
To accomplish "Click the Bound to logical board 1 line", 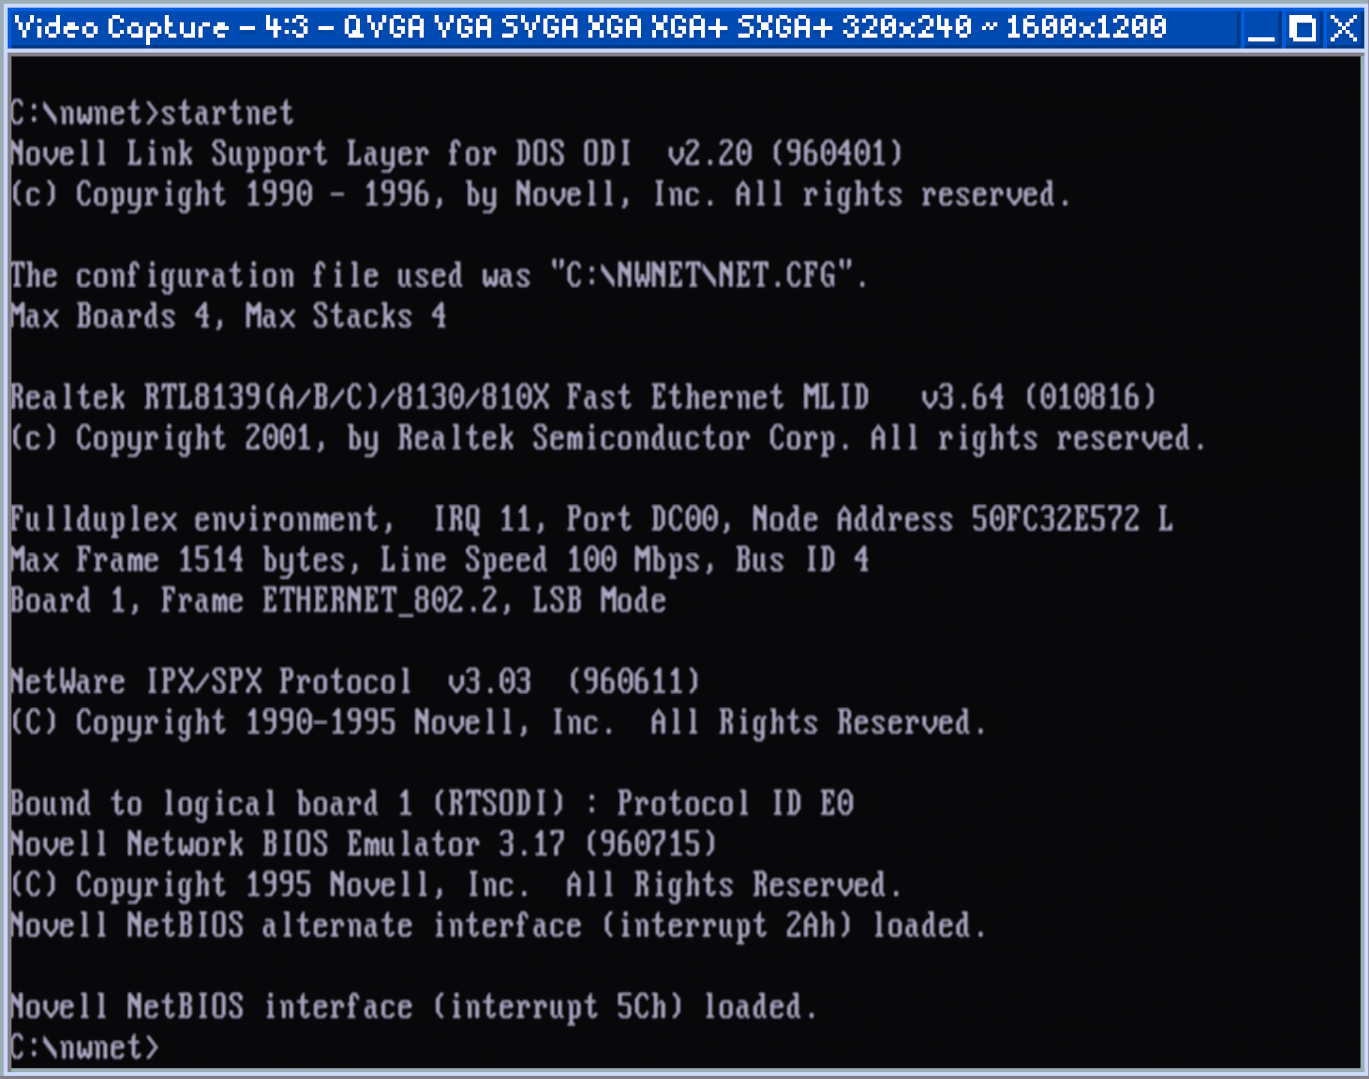I will (432, 804).
